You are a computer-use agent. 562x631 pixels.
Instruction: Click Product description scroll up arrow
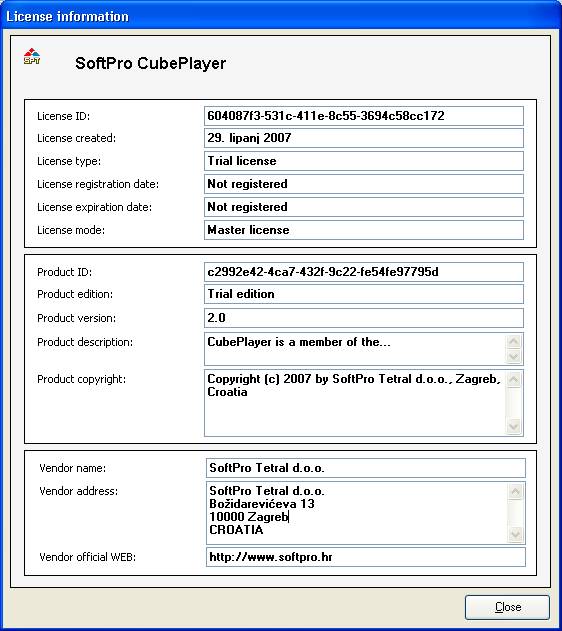[x=514, y=341]
